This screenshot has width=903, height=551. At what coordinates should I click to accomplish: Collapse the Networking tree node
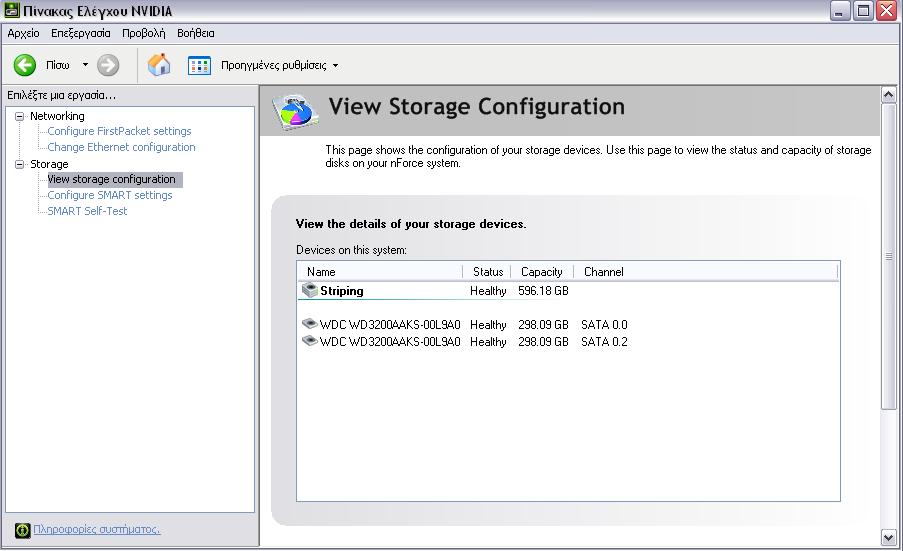coord(20,116)
